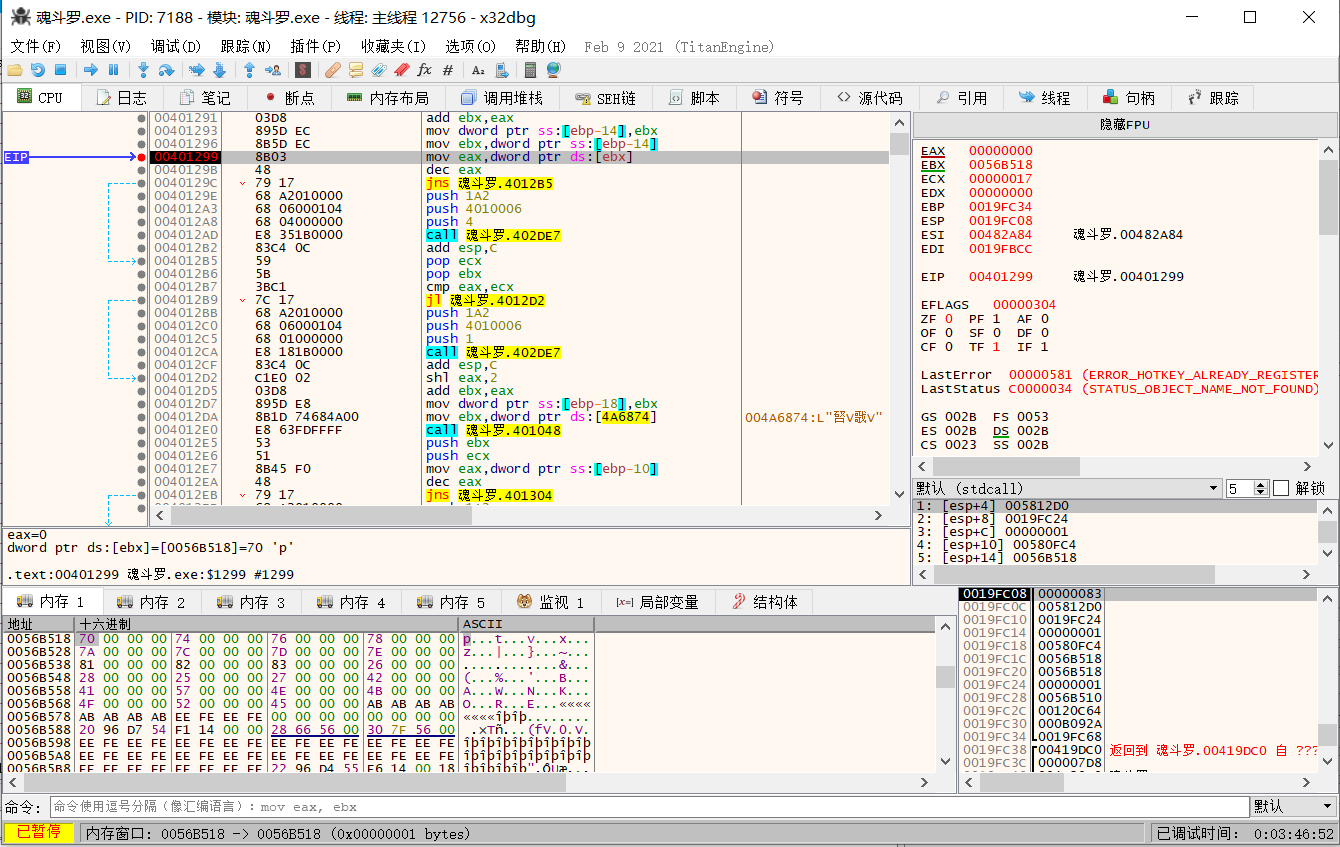Click the Open file folder icon
Screen dimensions: 1340x847
tap(14, 70)
